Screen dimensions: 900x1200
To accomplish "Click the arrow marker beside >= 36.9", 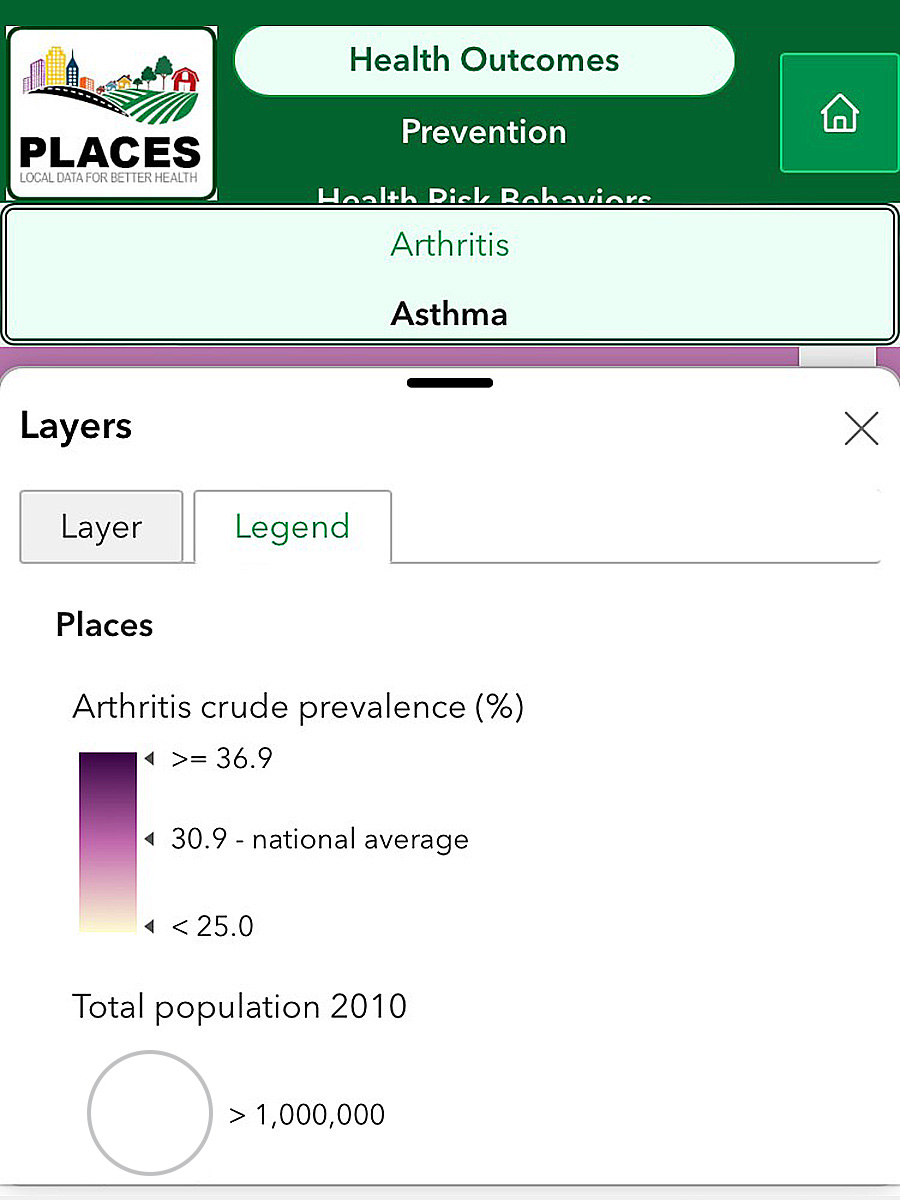I will (149, 759).
